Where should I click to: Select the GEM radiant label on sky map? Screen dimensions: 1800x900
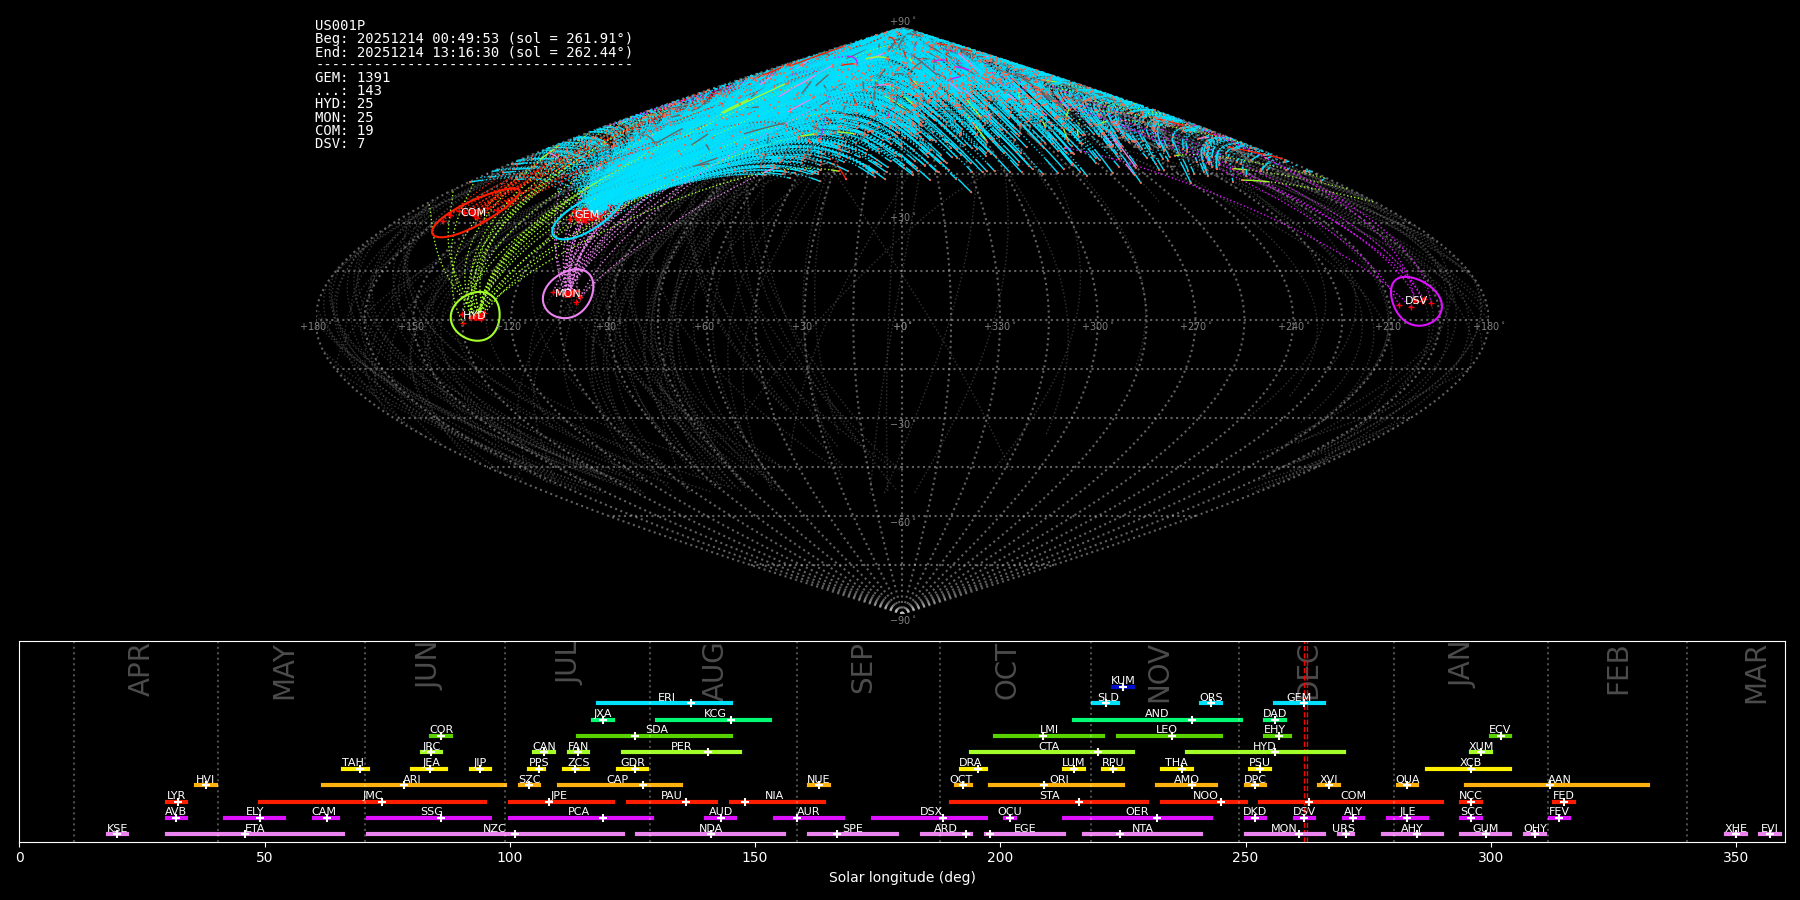587,215
